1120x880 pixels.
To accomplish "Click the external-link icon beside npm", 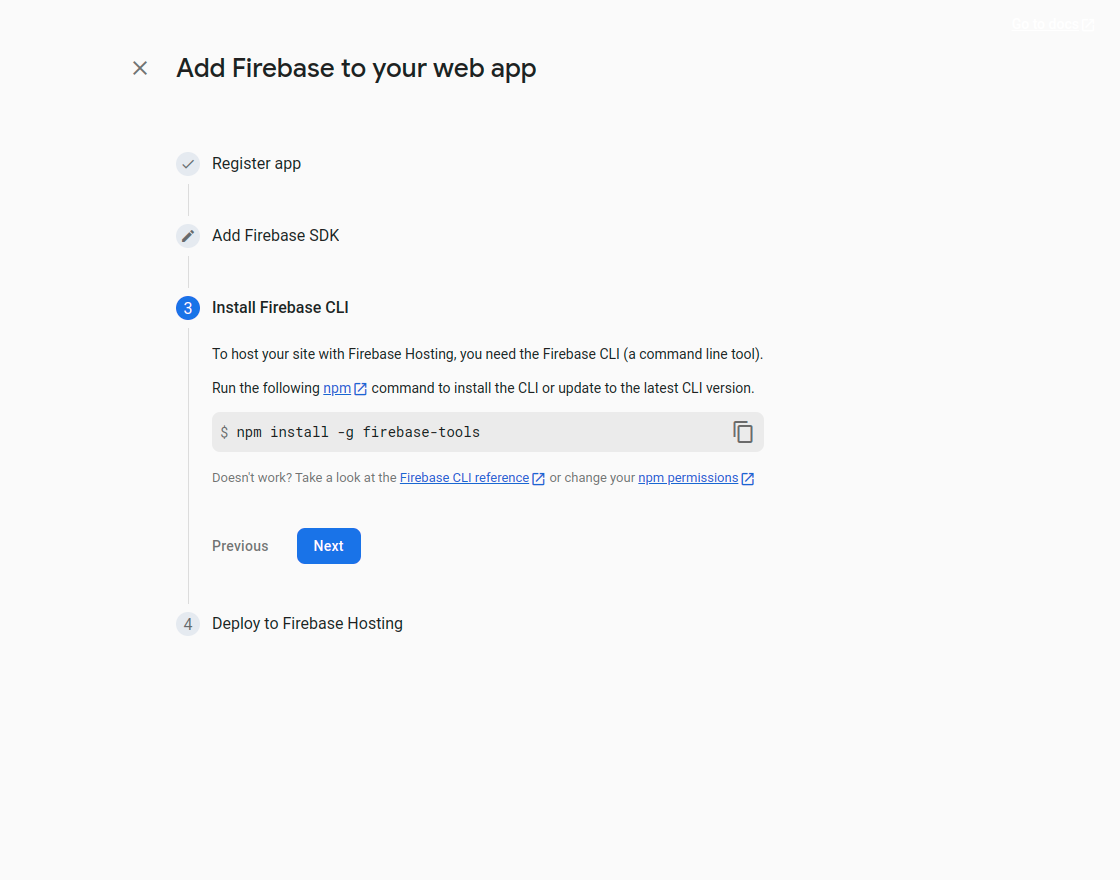I will coord(360,389).
